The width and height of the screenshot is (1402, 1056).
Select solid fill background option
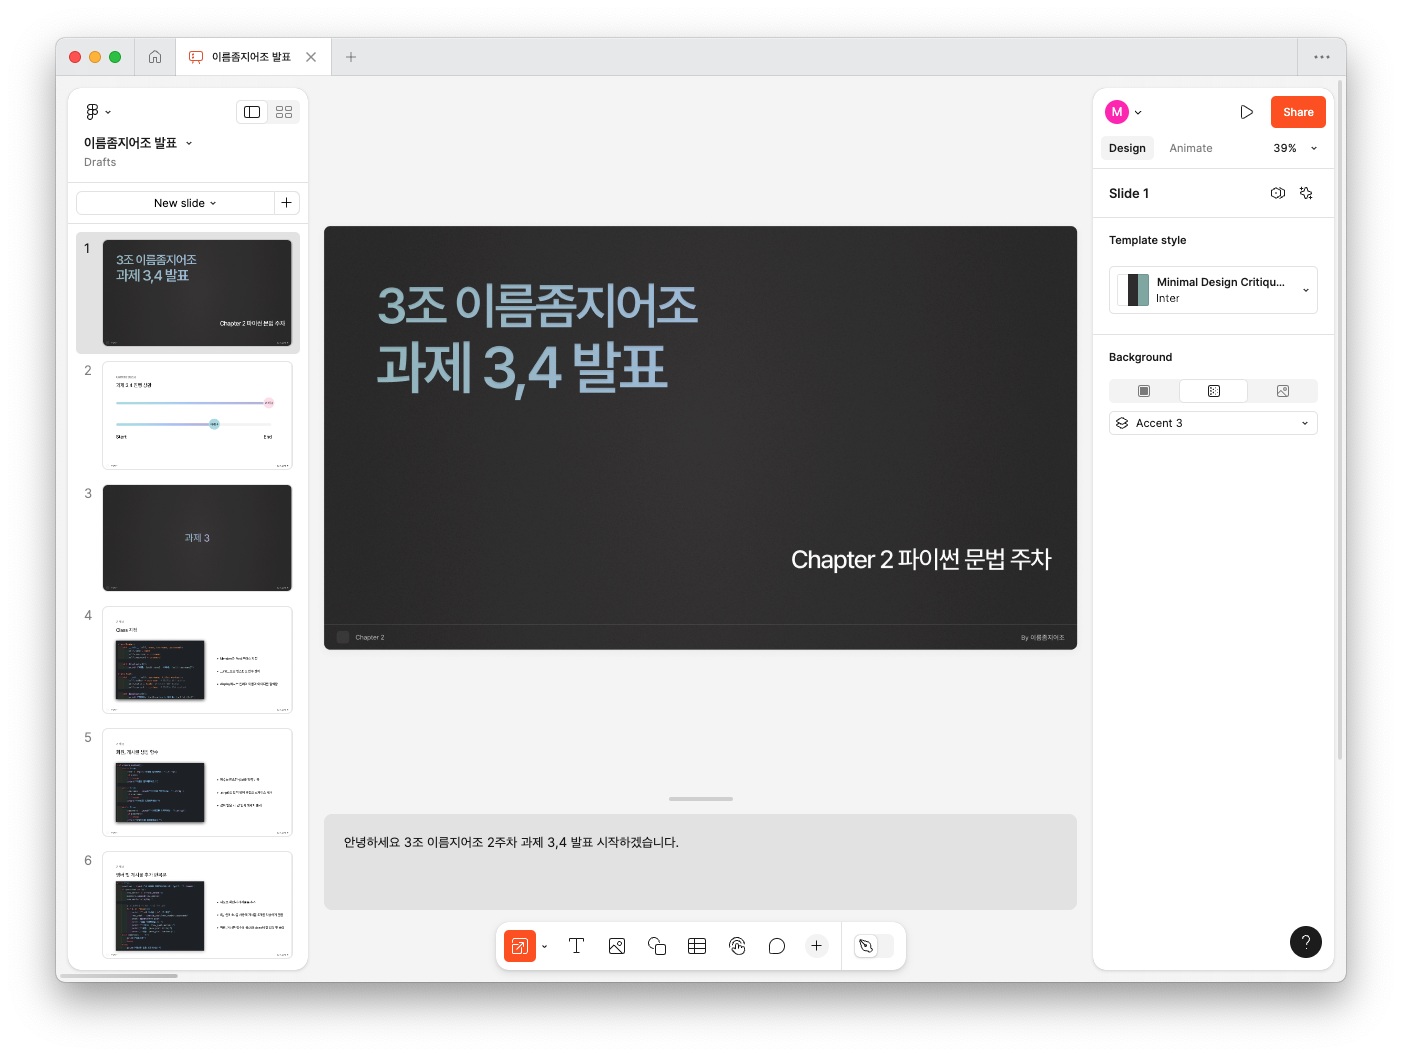(x=1144, y=391)
